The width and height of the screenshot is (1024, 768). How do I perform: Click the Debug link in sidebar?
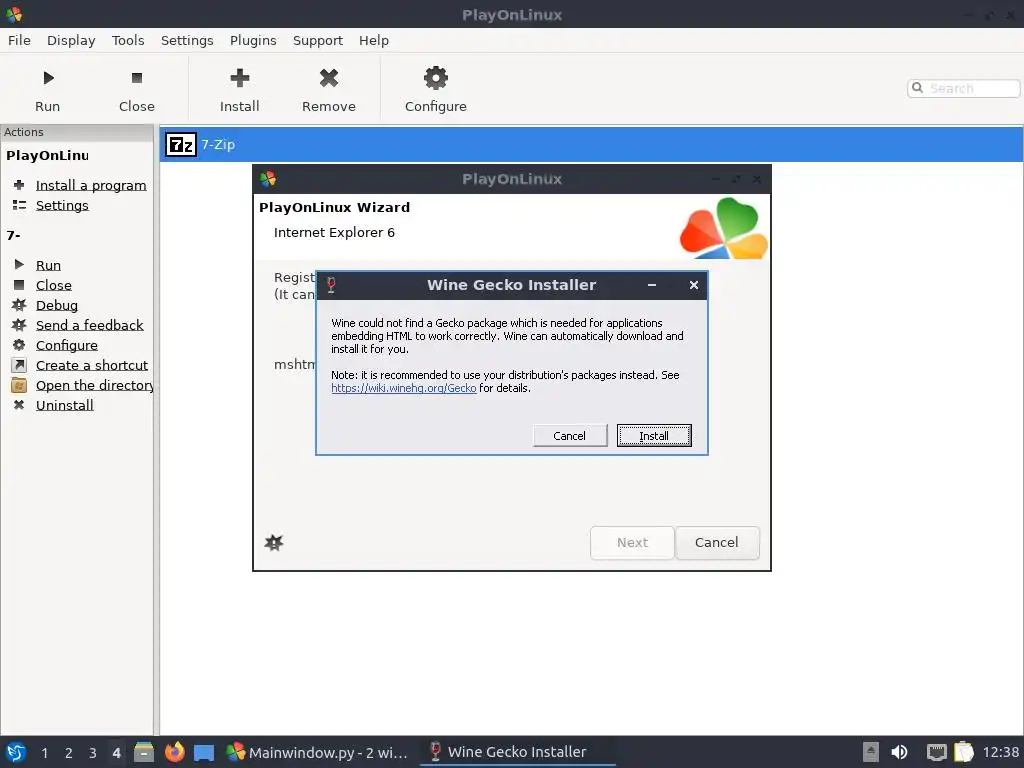[57, 305]
